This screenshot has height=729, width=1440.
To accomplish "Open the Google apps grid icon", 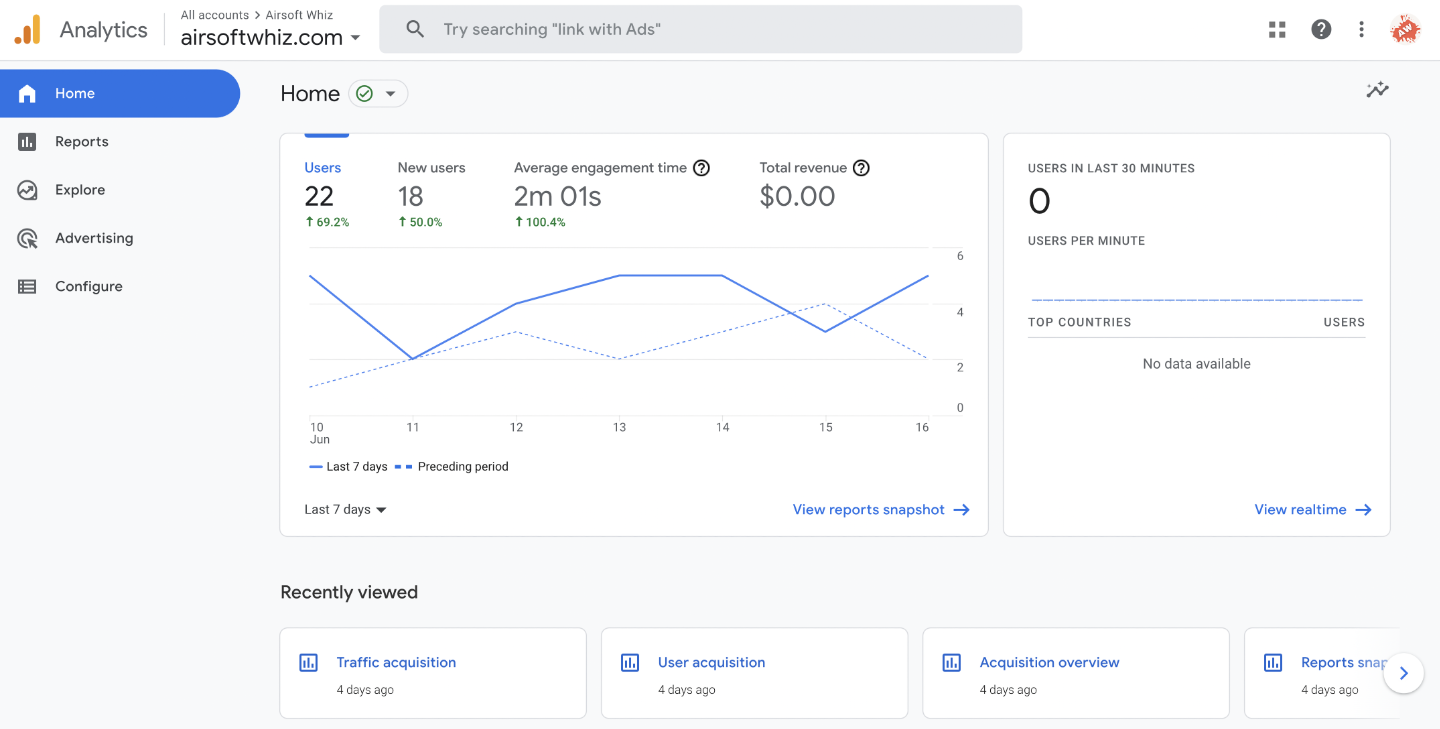I will point(1277,29).
